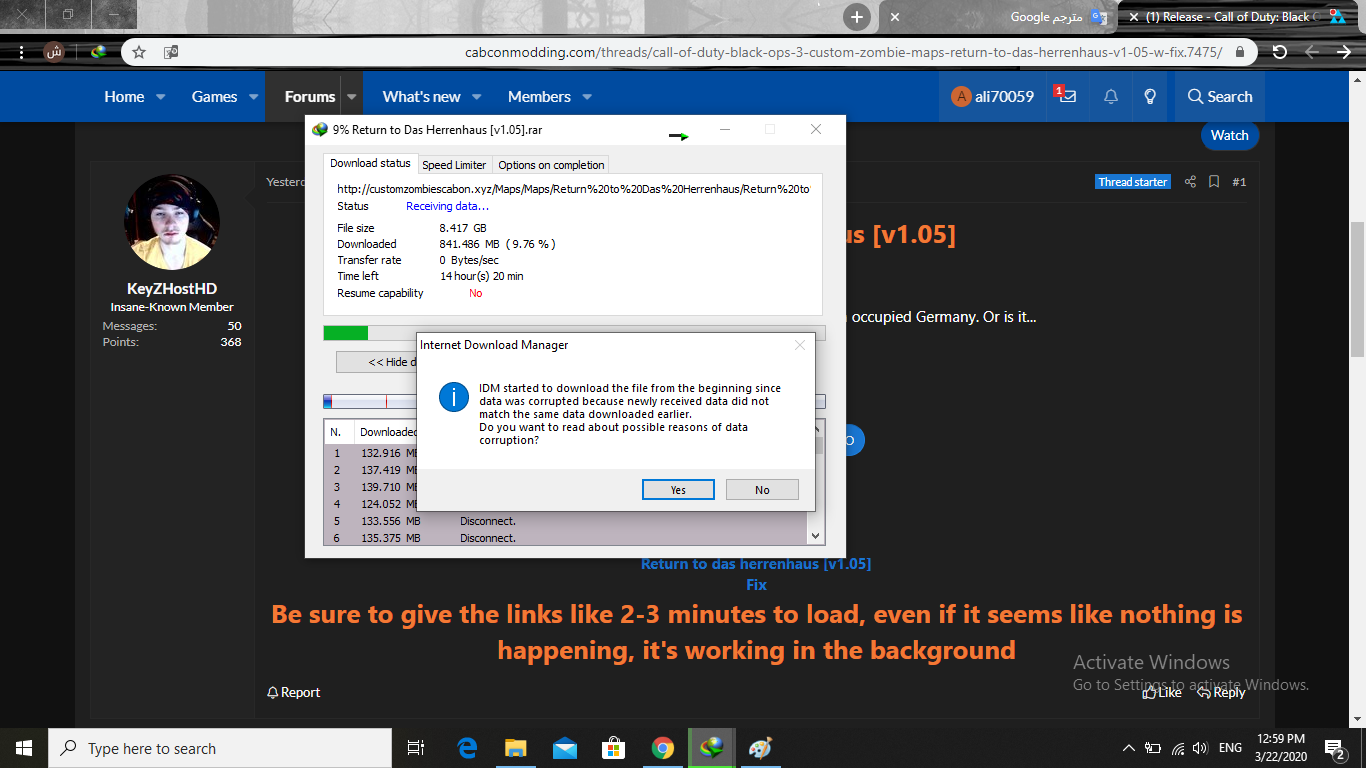Open the forum alerts bell icon

tap(1111, 97)
